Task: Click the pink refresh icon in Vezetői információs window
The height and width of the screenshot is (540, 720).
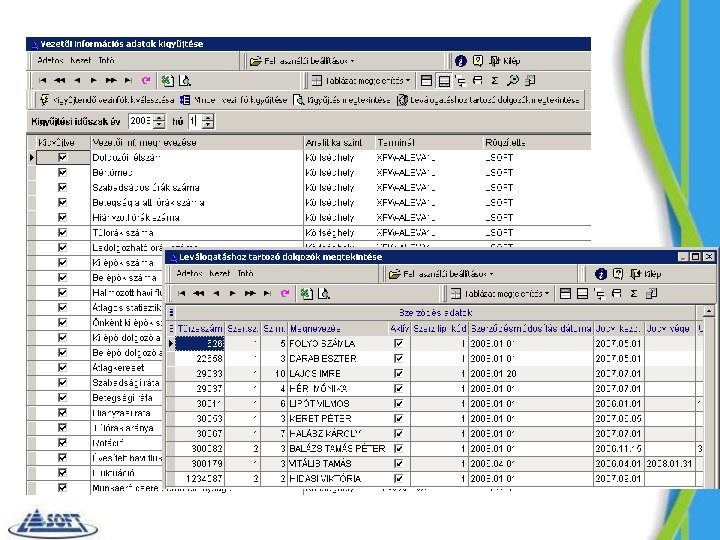Action: click(146, 81)
